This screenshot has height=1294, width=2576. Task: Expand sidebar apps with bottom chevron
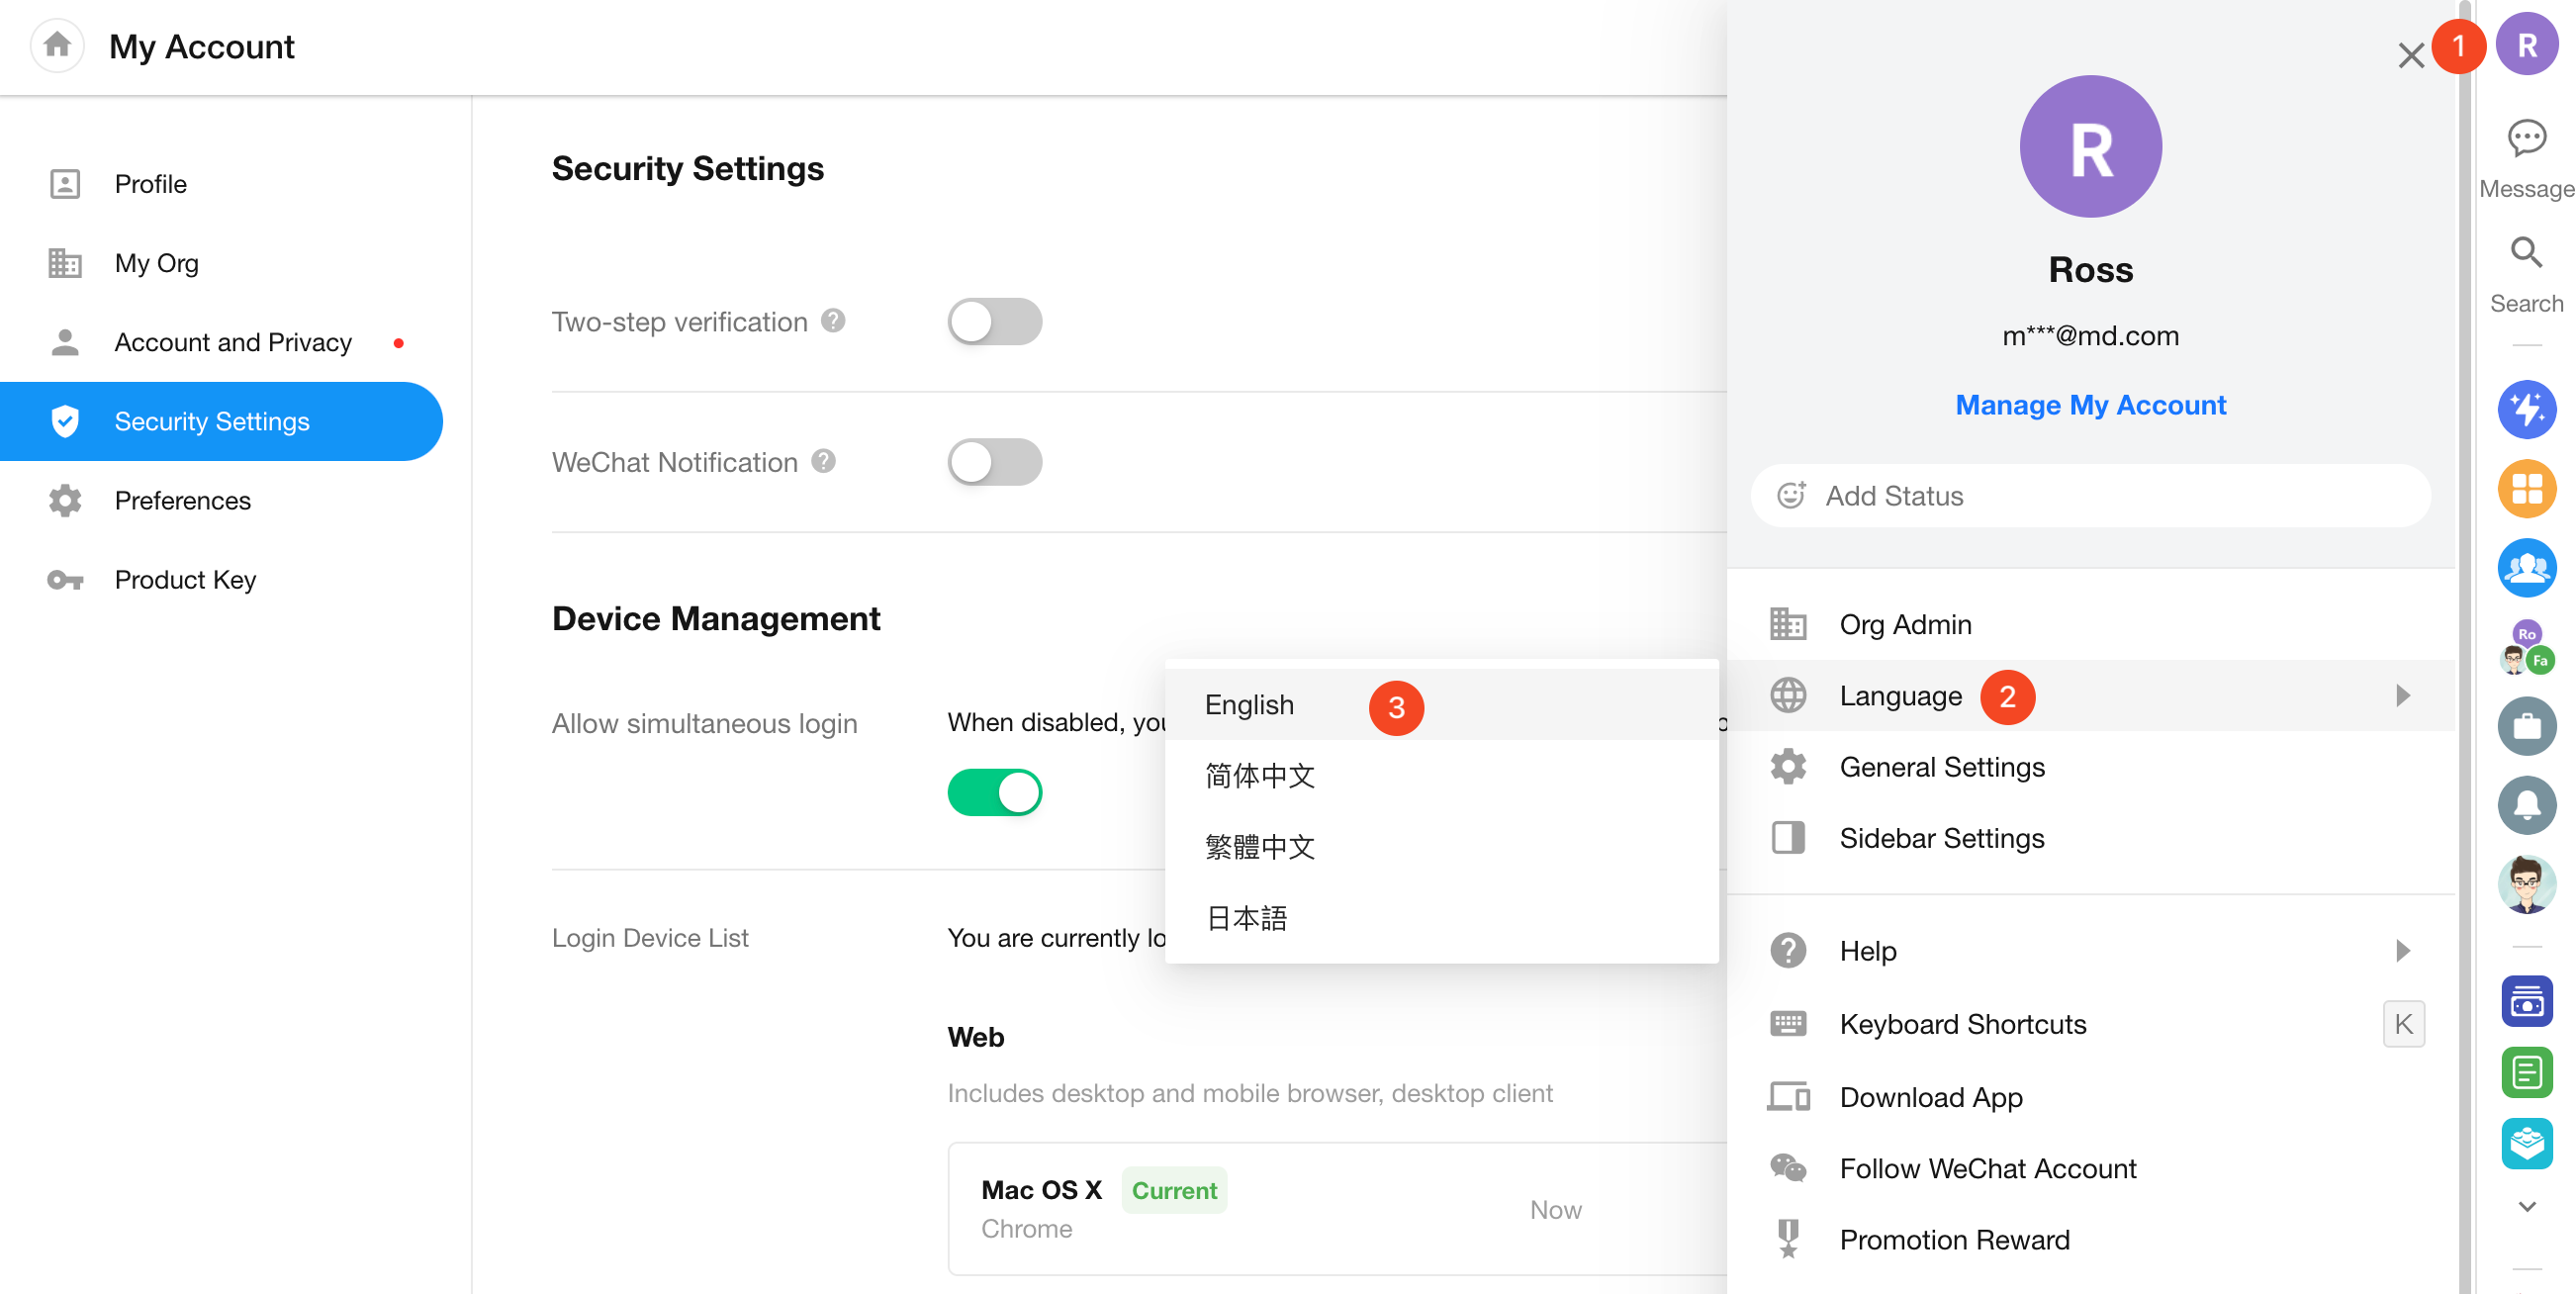coord(2526,1207)
